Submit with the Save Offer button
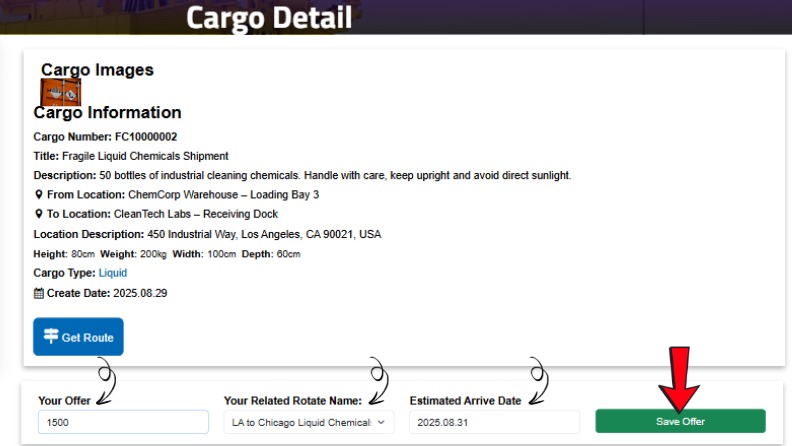Image resolution: width=792 pixels, height=446 pixels. tap(680, 421)
